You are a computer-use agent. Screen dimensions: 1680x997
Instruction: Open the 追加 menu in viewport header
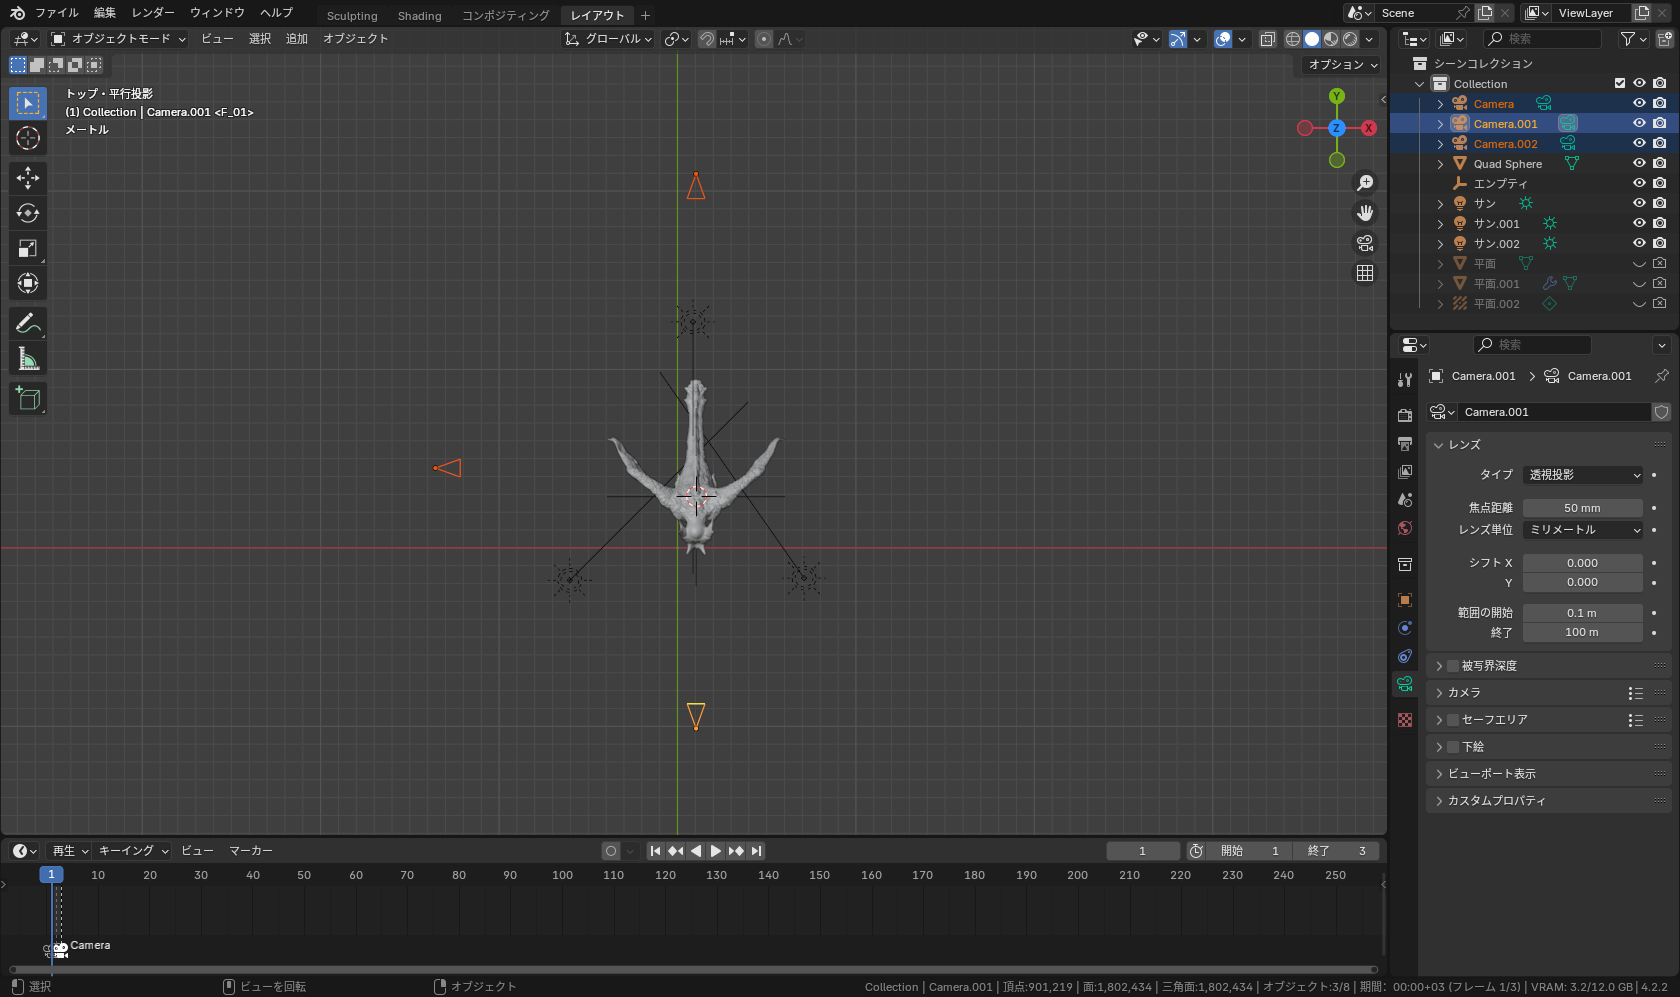[297, 39]
